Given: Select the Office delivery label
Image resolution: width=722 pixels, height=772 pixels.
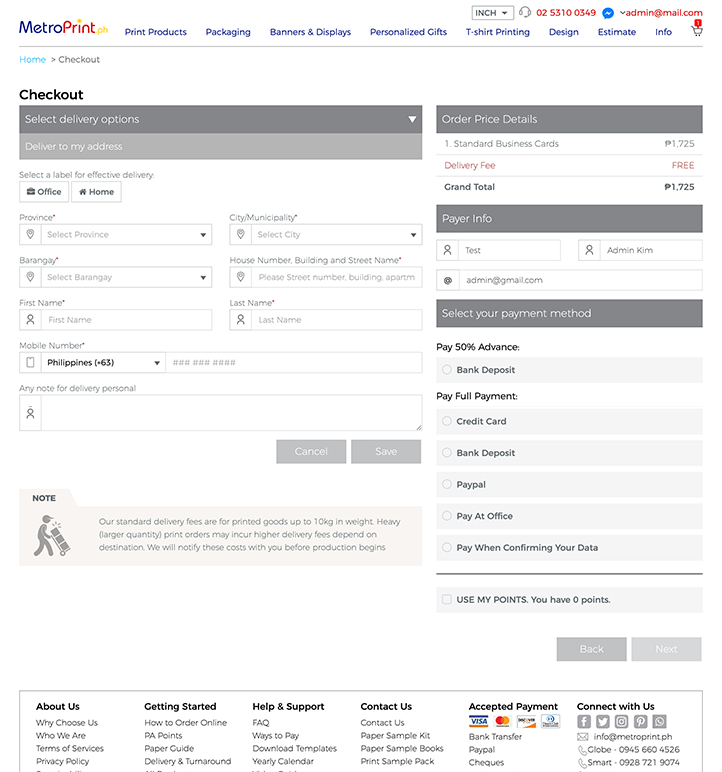Looking at the screenshot, I should (44, 192).
